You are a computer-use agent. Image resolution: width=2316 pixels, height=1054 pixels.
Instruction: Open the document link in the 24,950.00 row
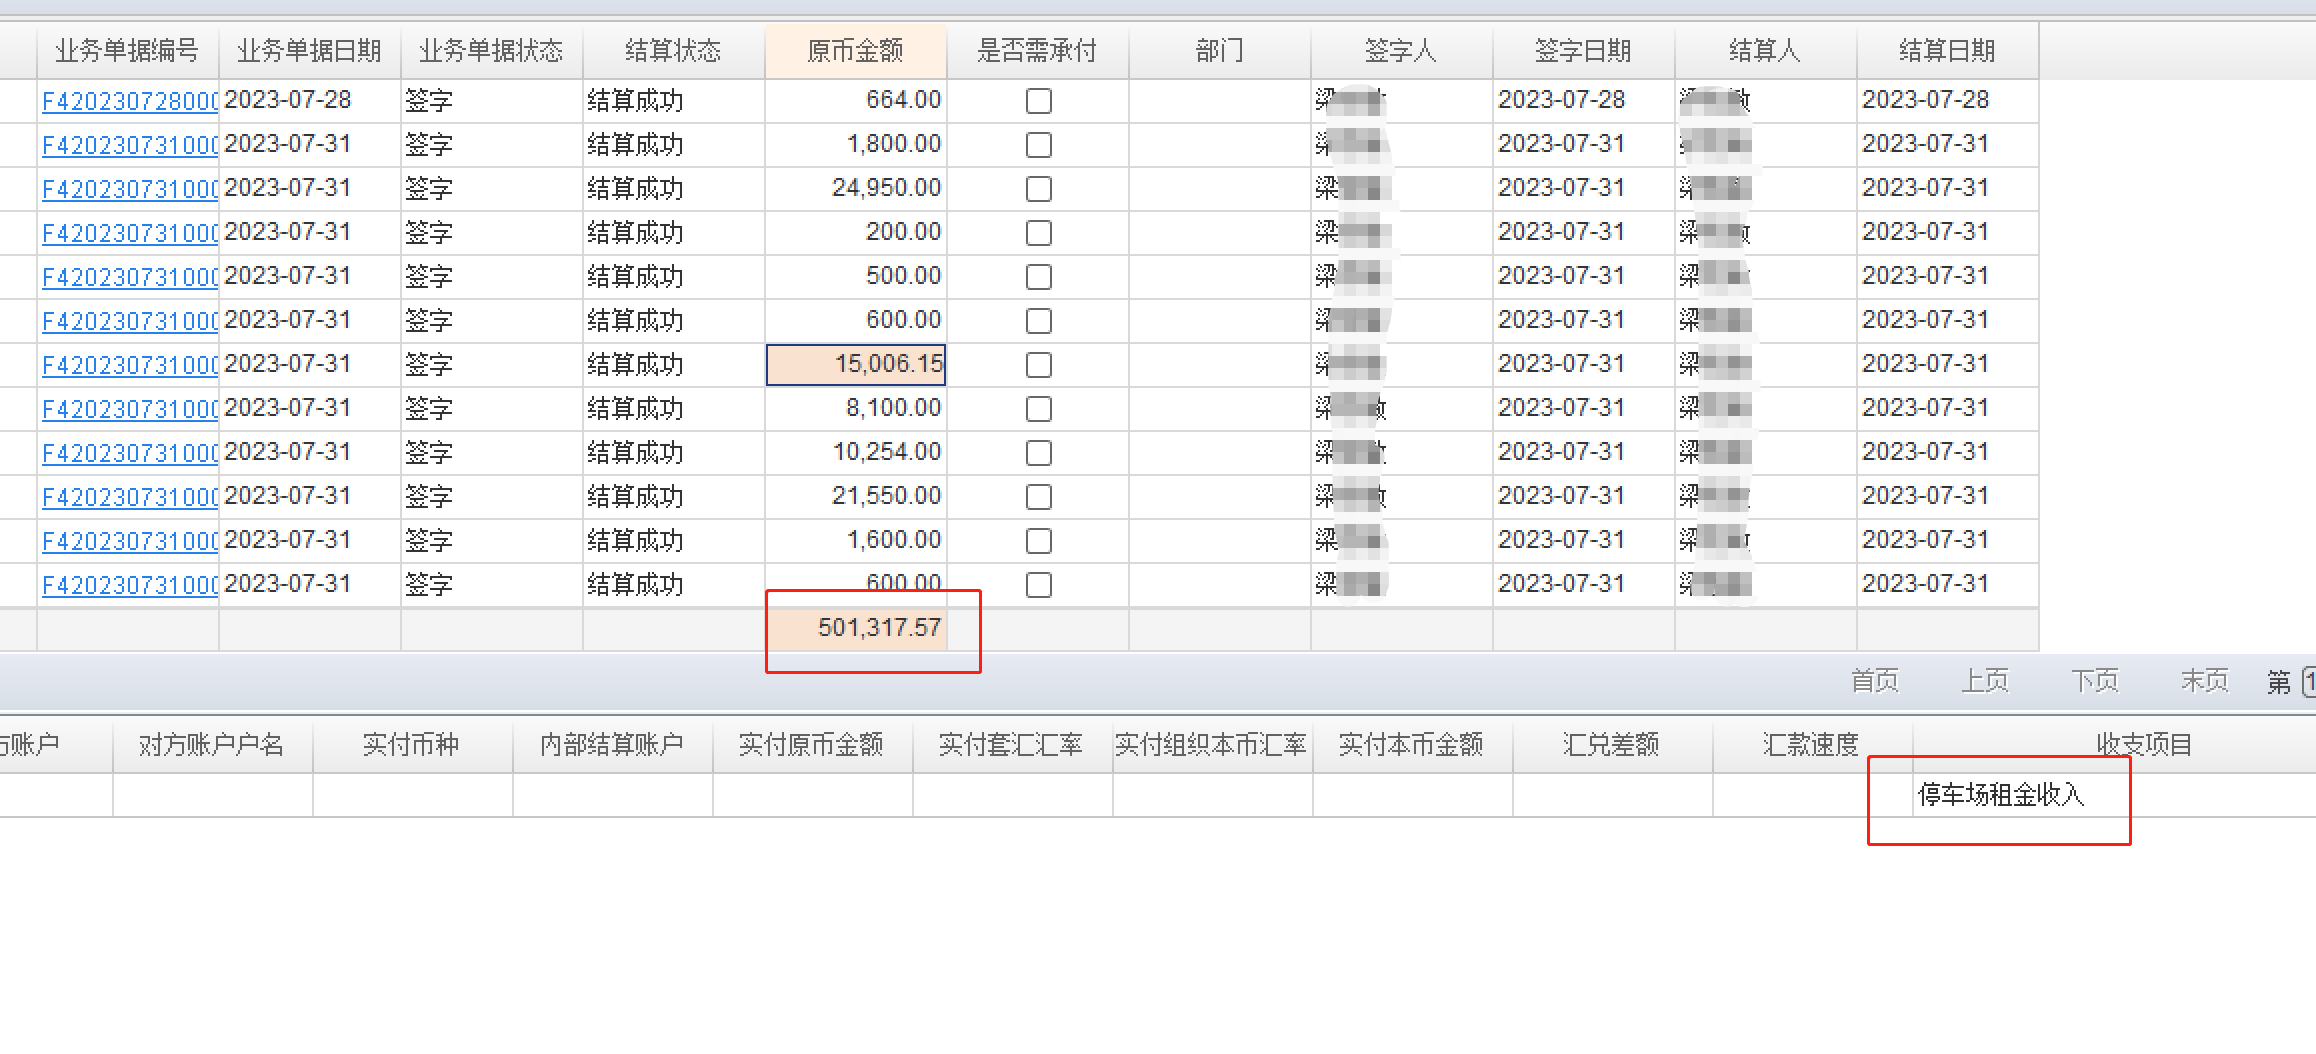pos(130,189)
